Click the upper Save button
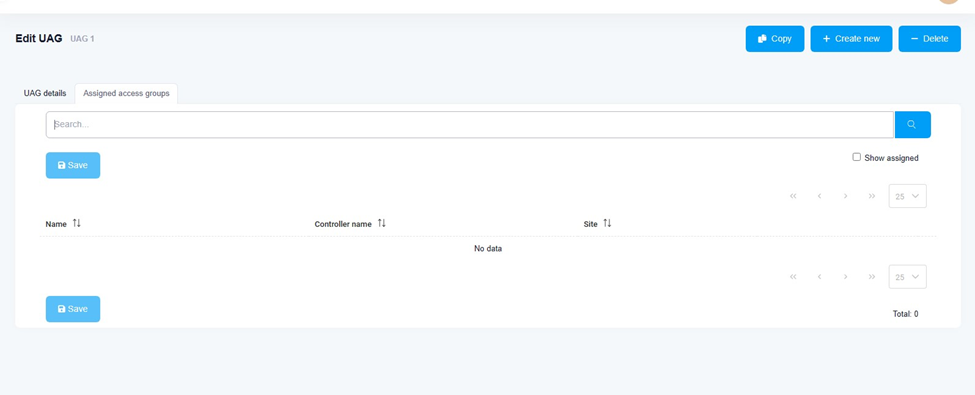 (x=73, y=165)
